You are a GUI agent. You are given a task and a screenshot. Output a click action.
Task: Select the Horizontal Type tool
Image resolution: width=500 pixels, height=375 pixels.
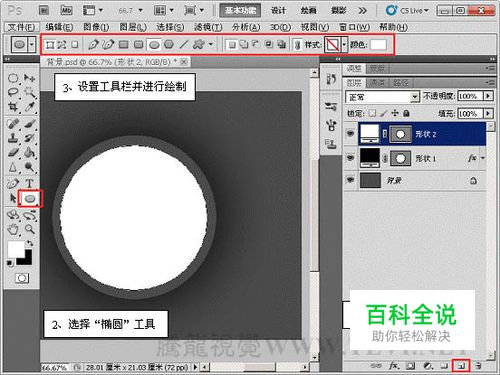29,183
